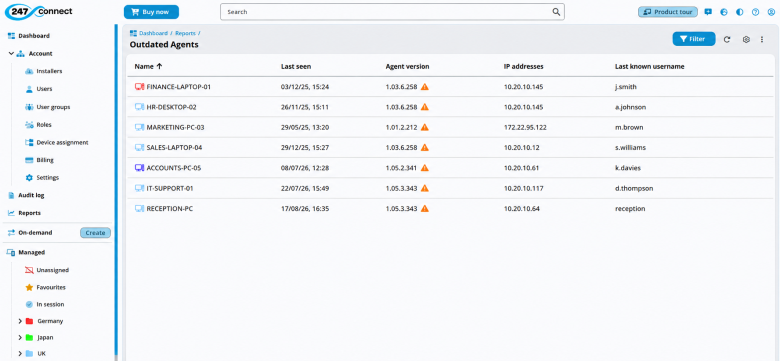
Task: Click the warning icon for MARKETING-PC-03 version
Action: [424, 127]
